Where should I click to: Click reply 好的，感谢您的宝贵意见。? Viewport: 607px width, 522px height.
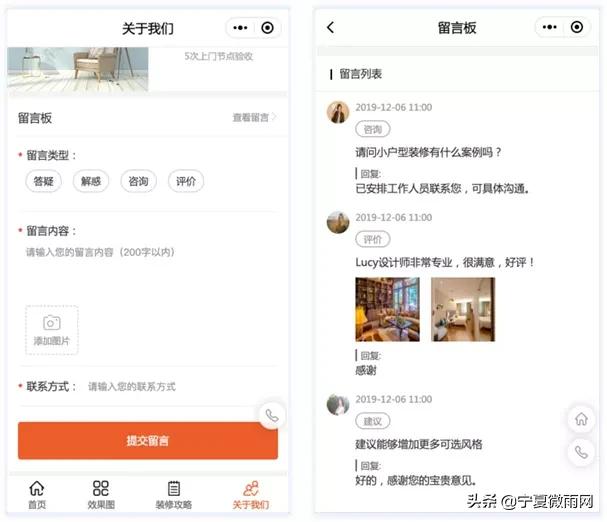point(416,481)
